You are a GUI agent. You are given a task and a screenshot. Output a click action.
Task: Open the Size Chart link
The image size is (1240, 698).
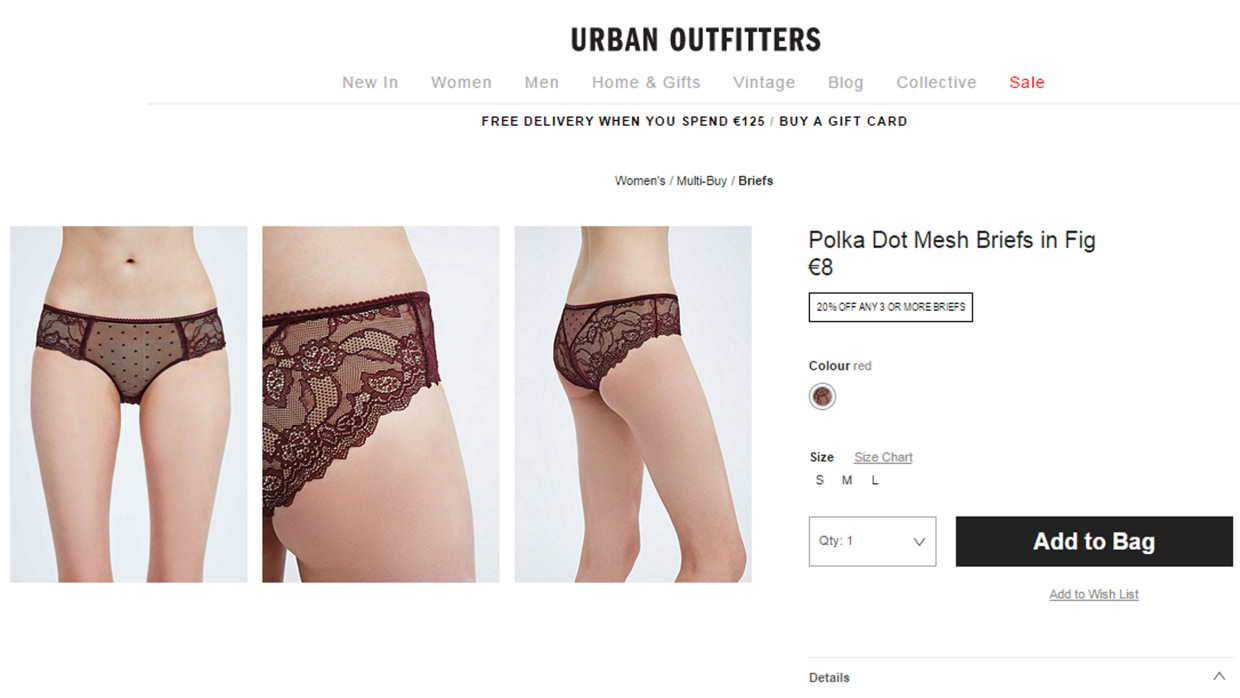[883, 457]
